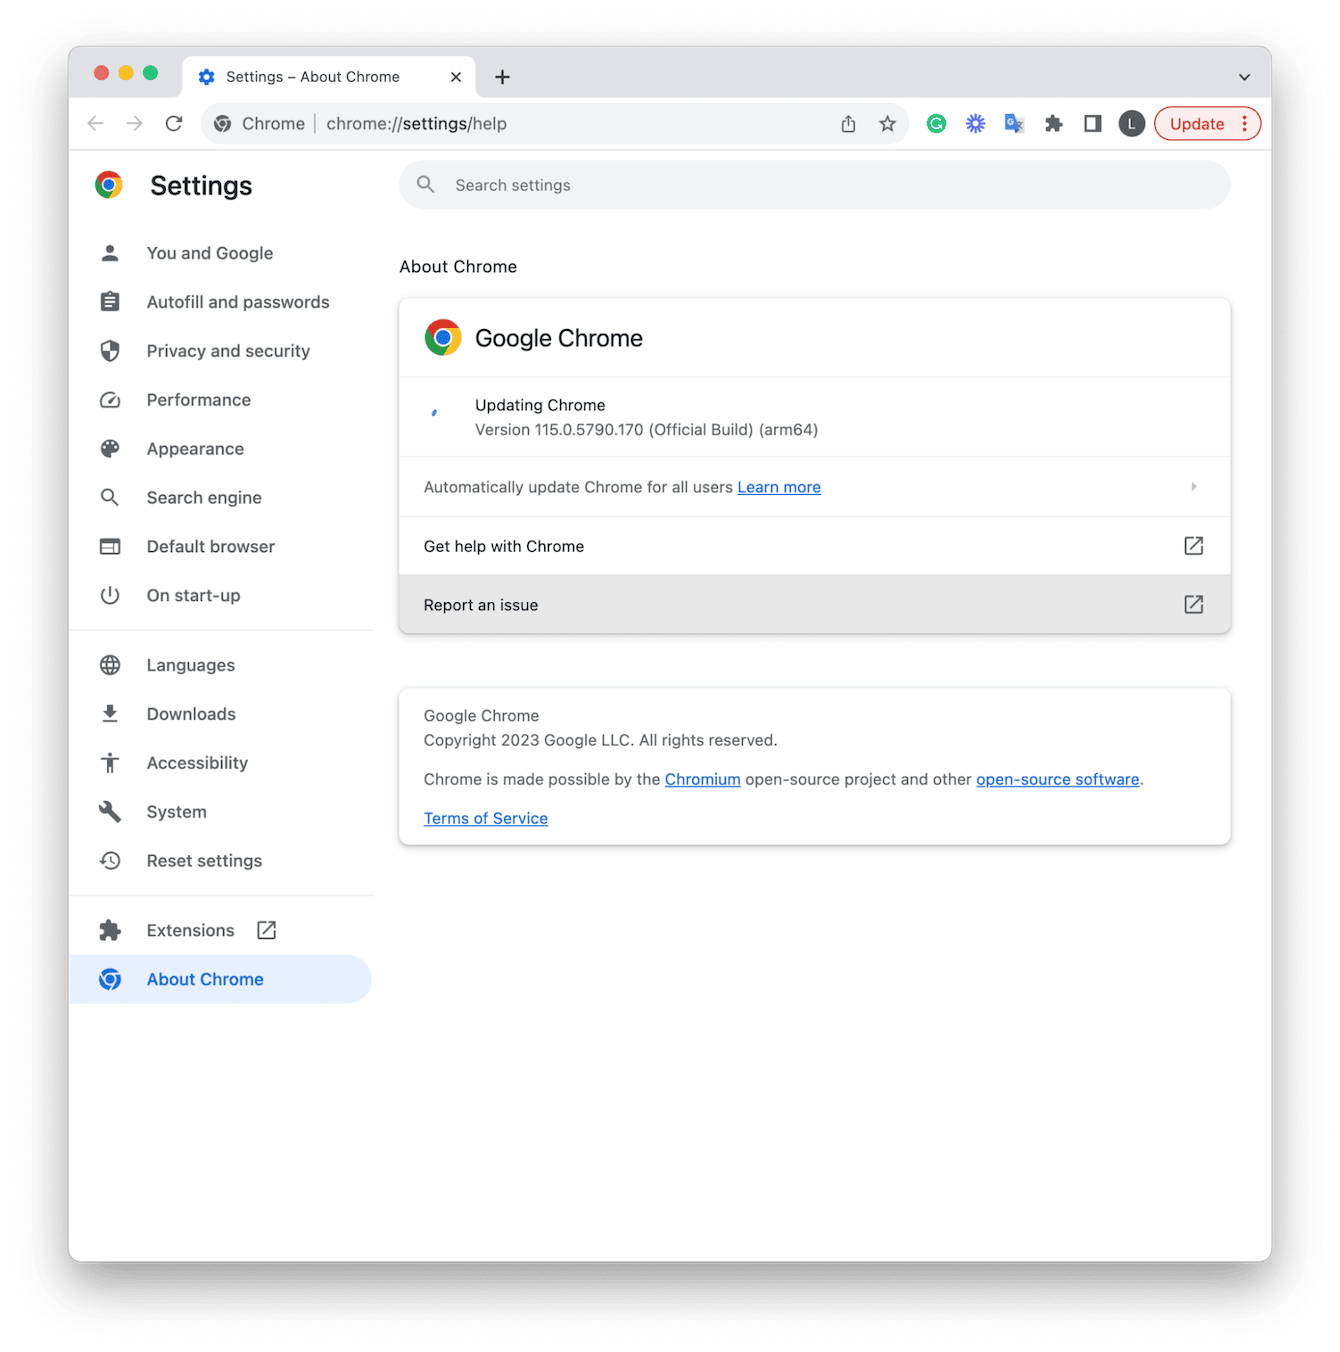
Task: Click the tab strip chevron at top right
Action: click(1244, 76)
